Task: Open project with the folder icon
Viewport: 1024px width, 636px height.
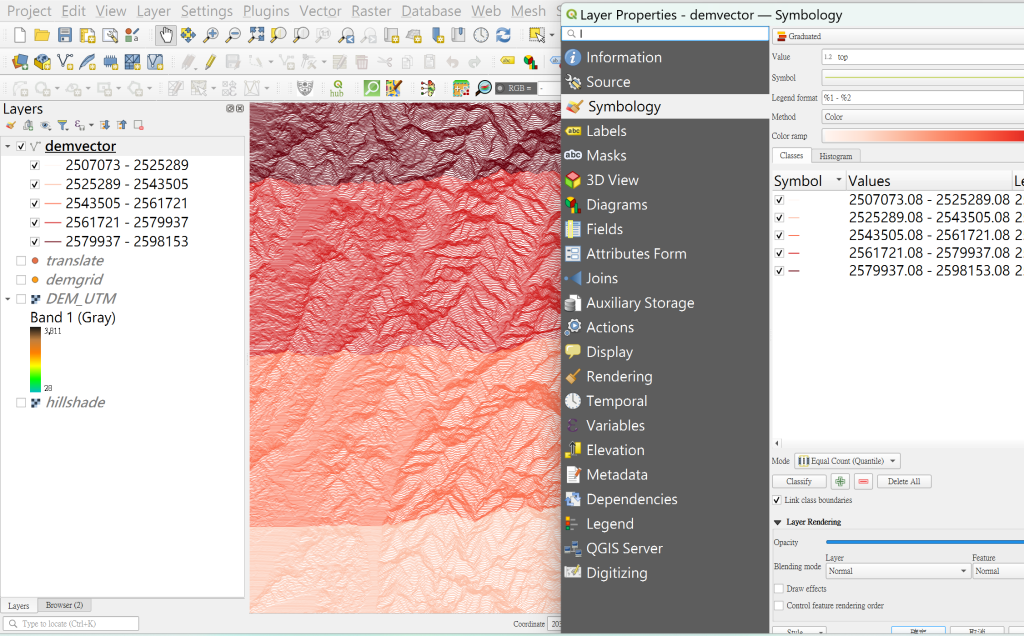Action: point(42,35)
